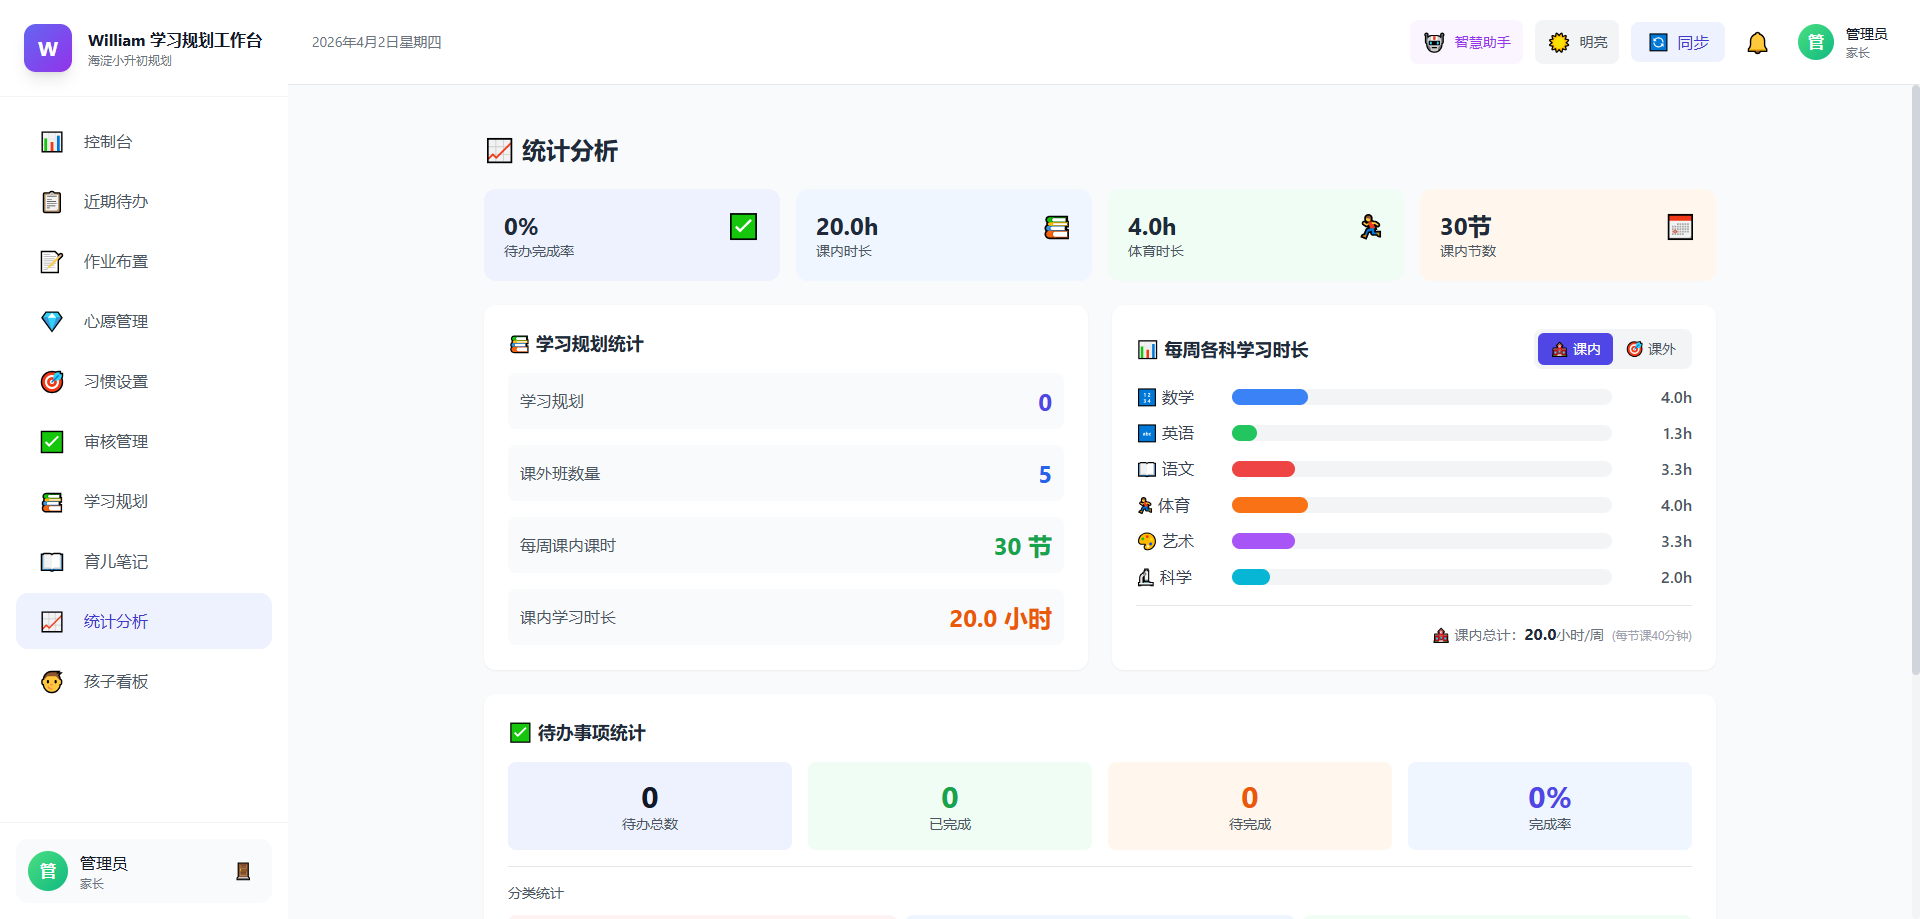Screen dimensions: 1920x919
Task: Go to 作业布置 in sidebar
Action: coord(116,262)
